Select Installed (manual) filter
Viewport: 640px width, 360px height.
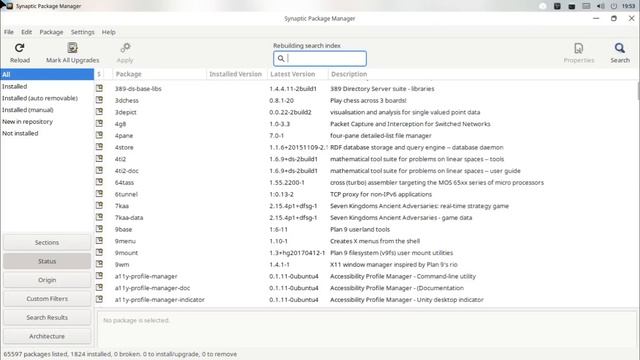pyautogui.click(x=47, y=110)
